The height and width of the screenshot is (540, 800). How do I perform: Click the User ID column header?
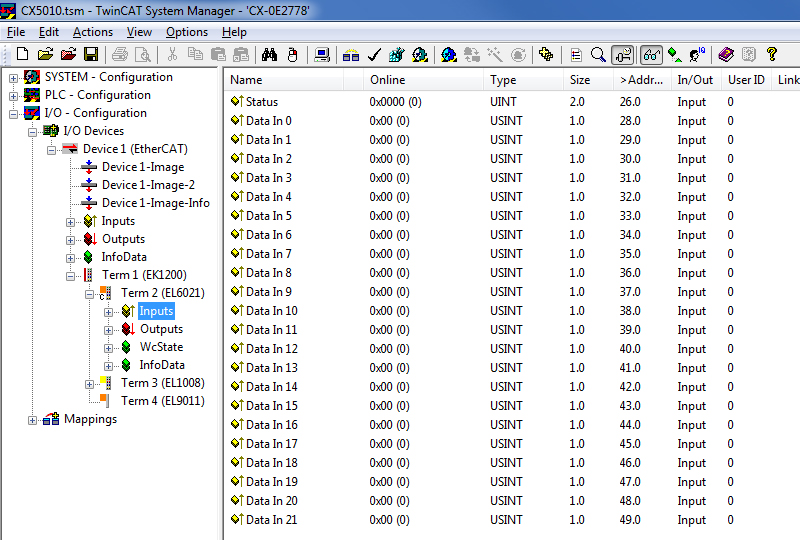[x=746, y=80]
